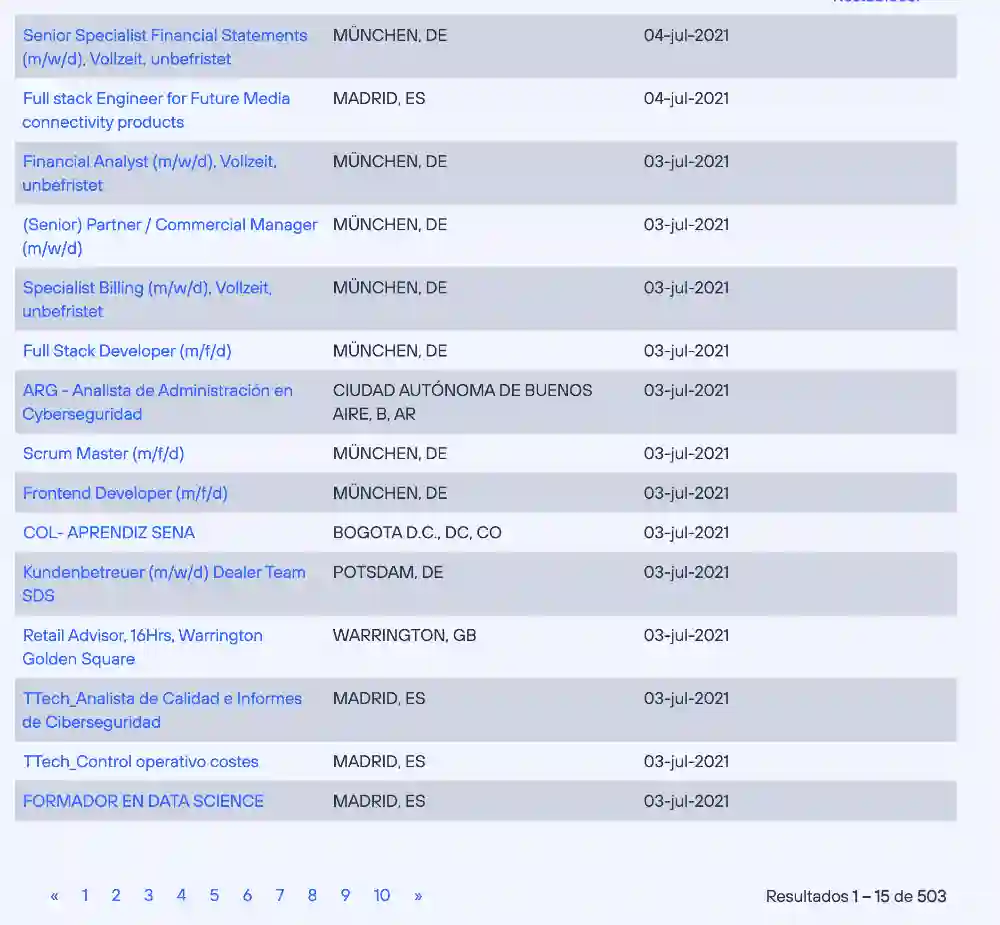The height and width of the screenshot is (925, 1000).
Task: Click MÜNCHEN, DE in Scrum Master row
Action: click(x=390, y=454)
